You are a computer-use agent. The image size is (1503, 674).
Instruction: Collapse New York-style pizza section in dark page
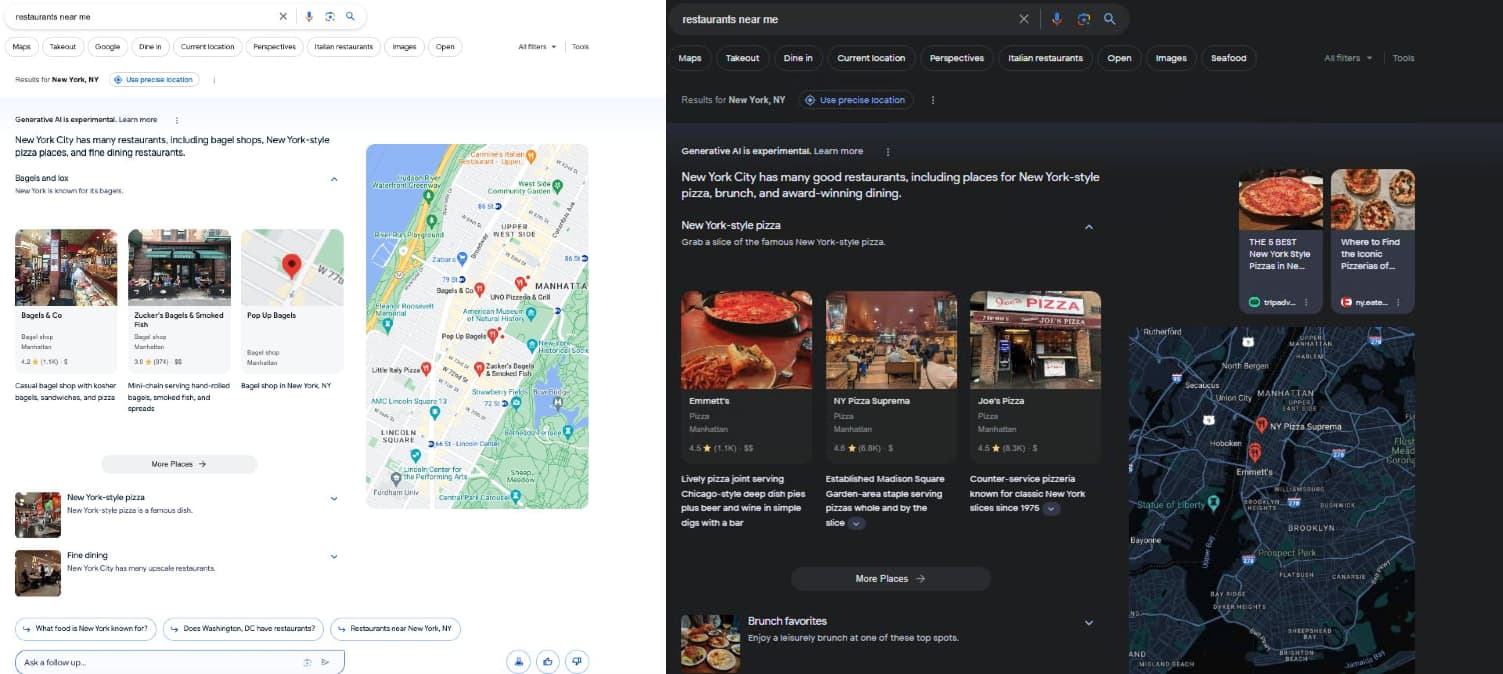click(x=1089, y=227)
